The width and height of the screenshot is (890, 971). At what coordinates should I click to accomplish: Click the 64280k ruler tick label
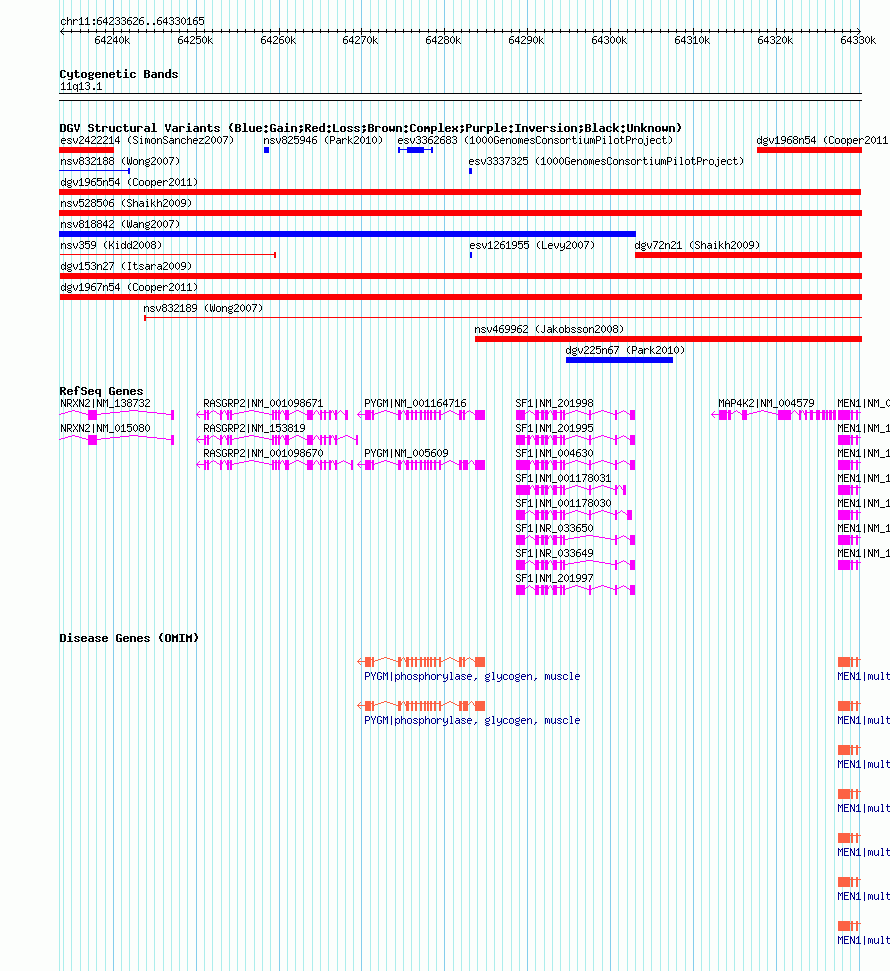(443, 40)
